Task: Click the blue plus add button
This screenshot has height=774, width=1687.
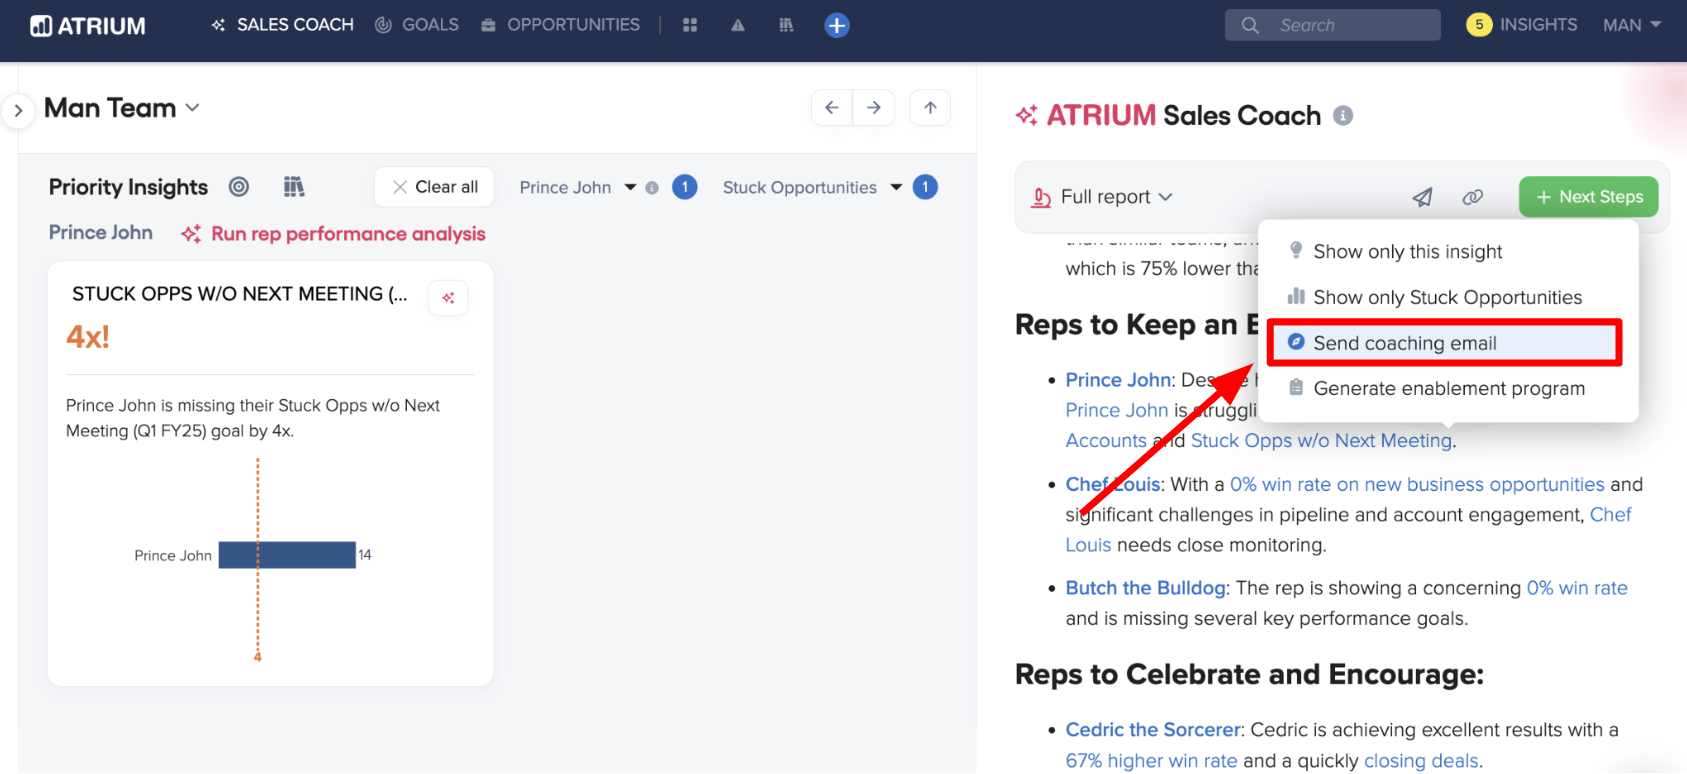Action: (x=837, y=26)
